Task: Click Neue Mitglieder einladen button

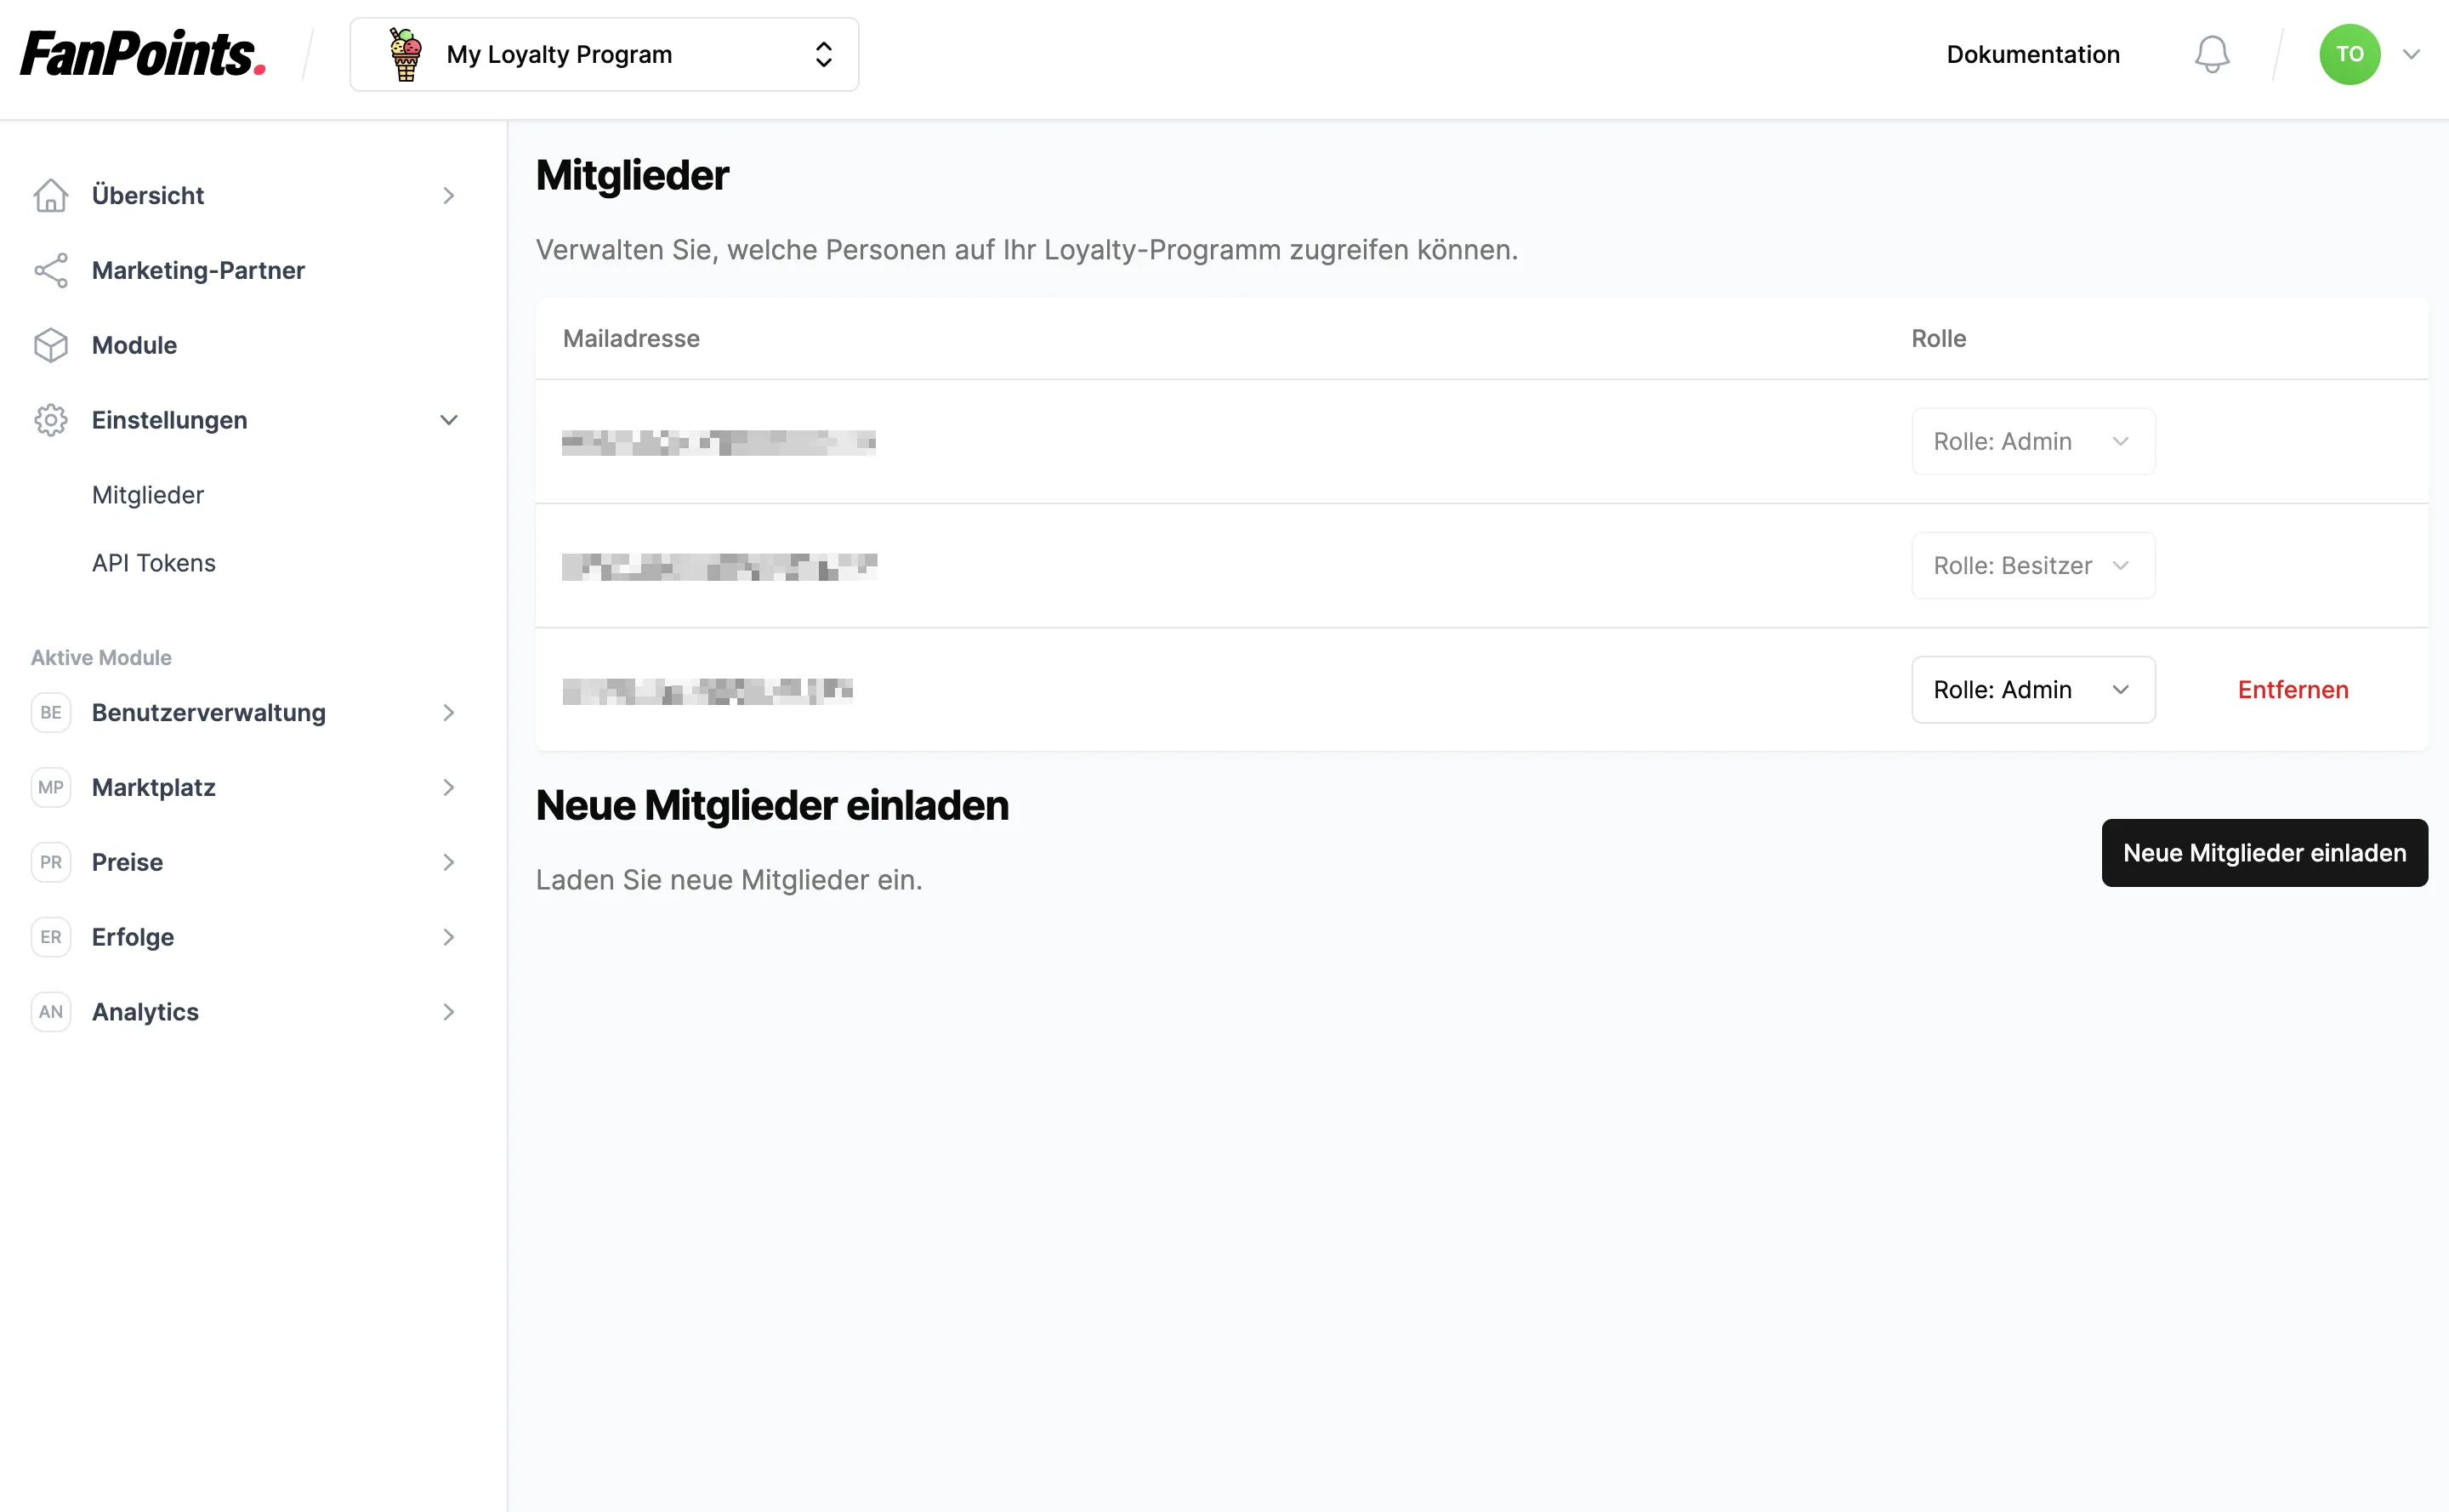Action: [2264, 852]
